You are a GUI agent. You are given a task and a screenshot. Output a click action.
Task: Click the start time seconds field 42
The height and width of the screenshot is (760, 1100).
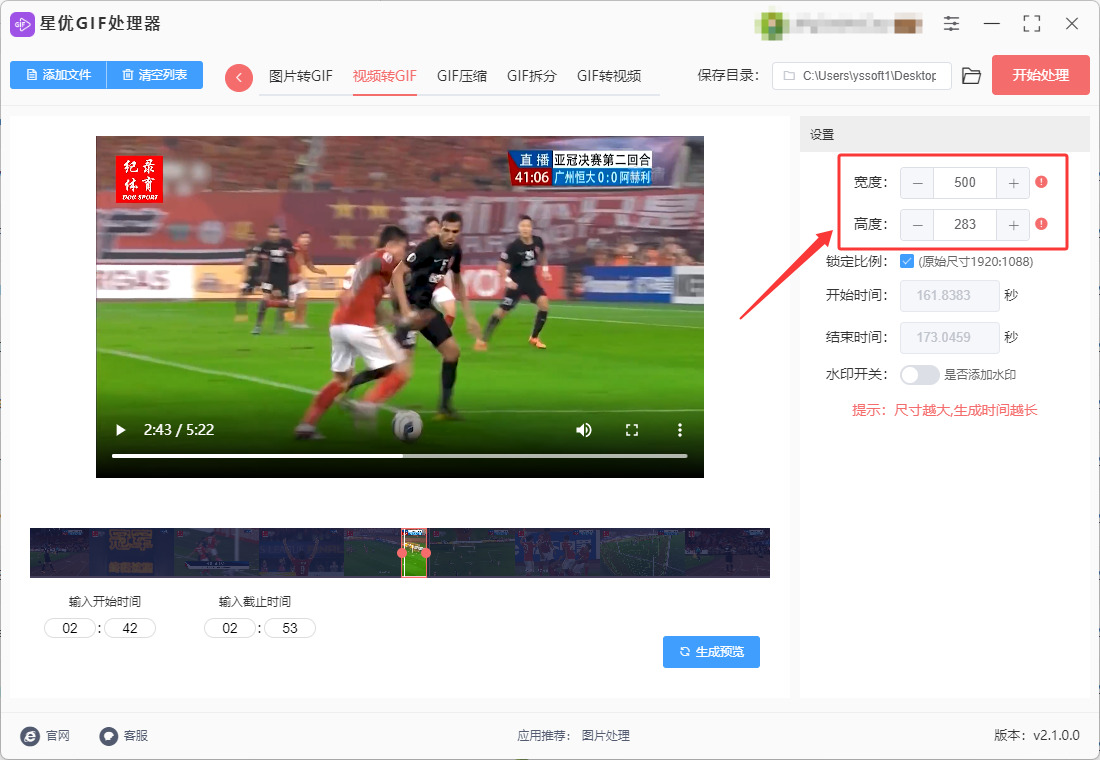pyautogui.click(x=130, y=628)
